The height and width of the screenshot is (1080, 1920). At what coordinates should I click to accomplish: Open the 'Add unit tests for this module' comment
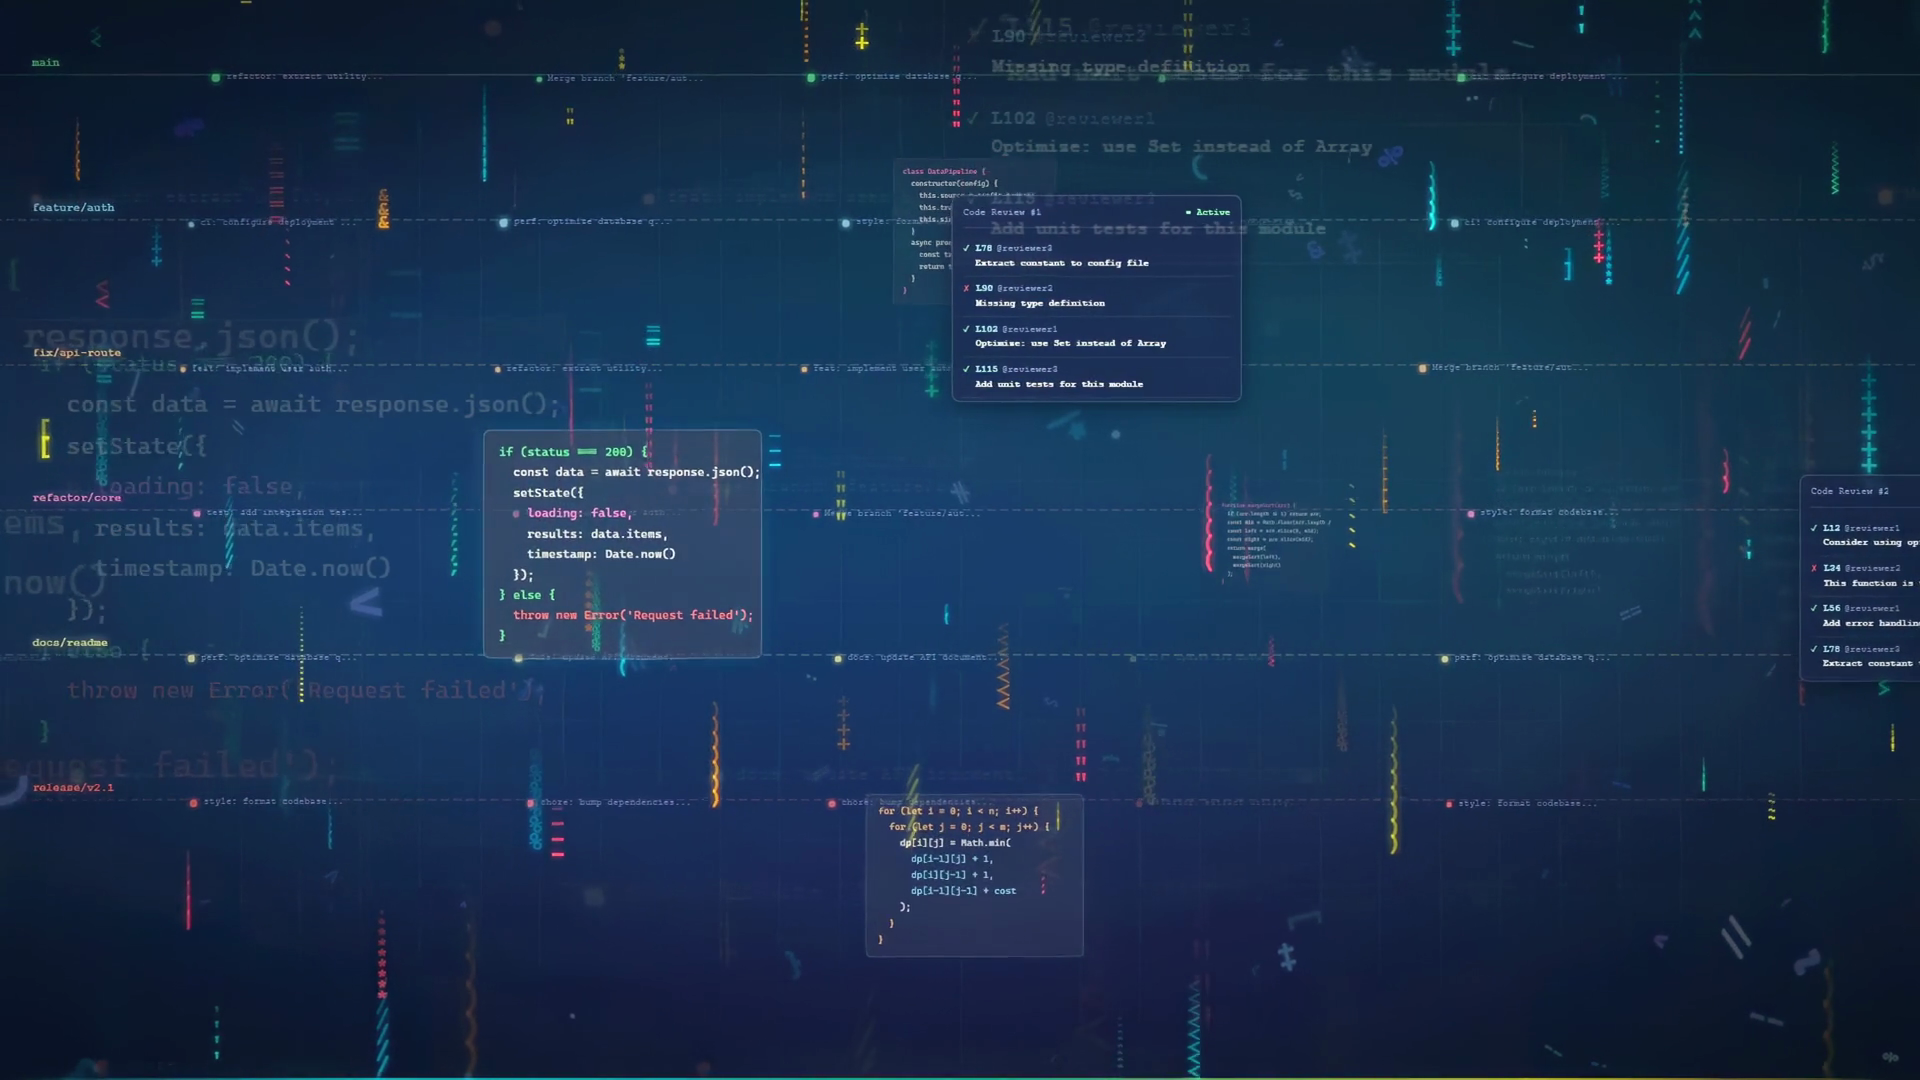(1059, 384)
